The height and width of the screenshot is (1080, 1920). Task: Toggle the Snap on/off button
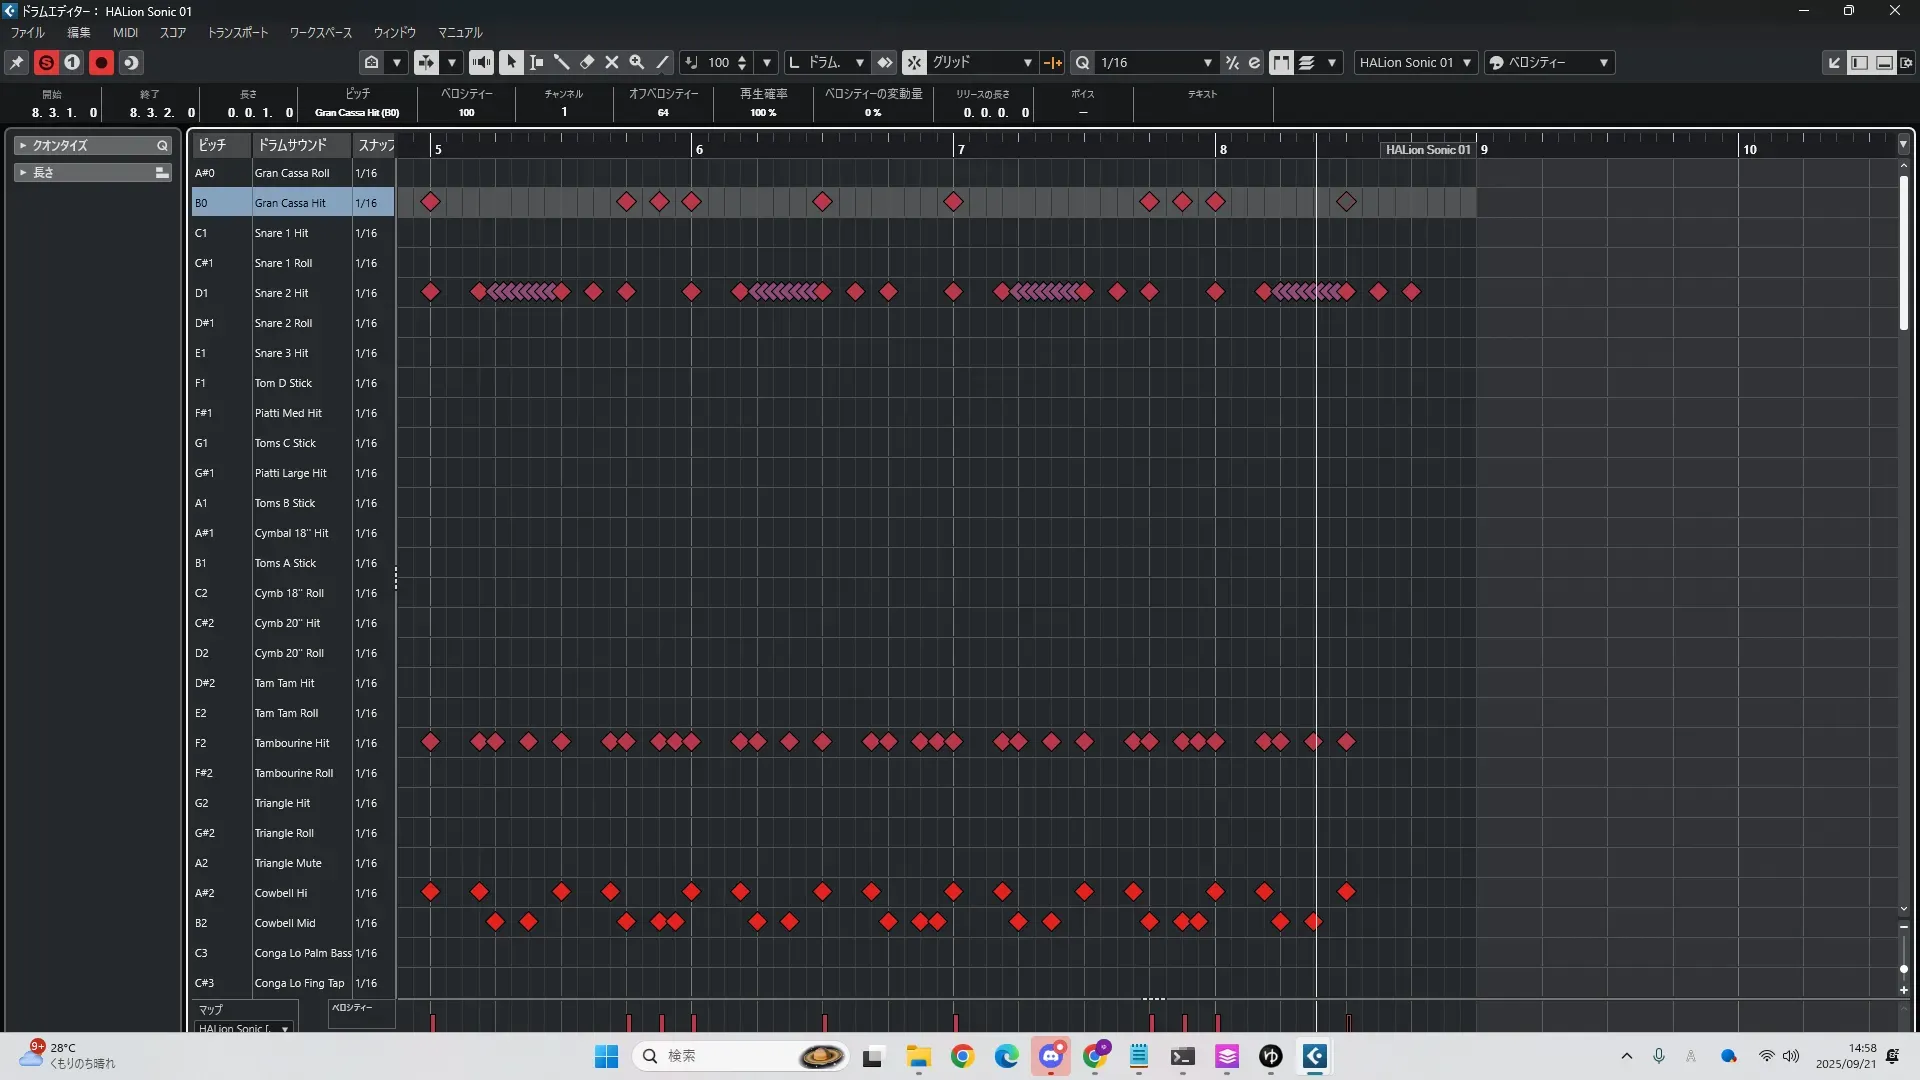[914, 62]
